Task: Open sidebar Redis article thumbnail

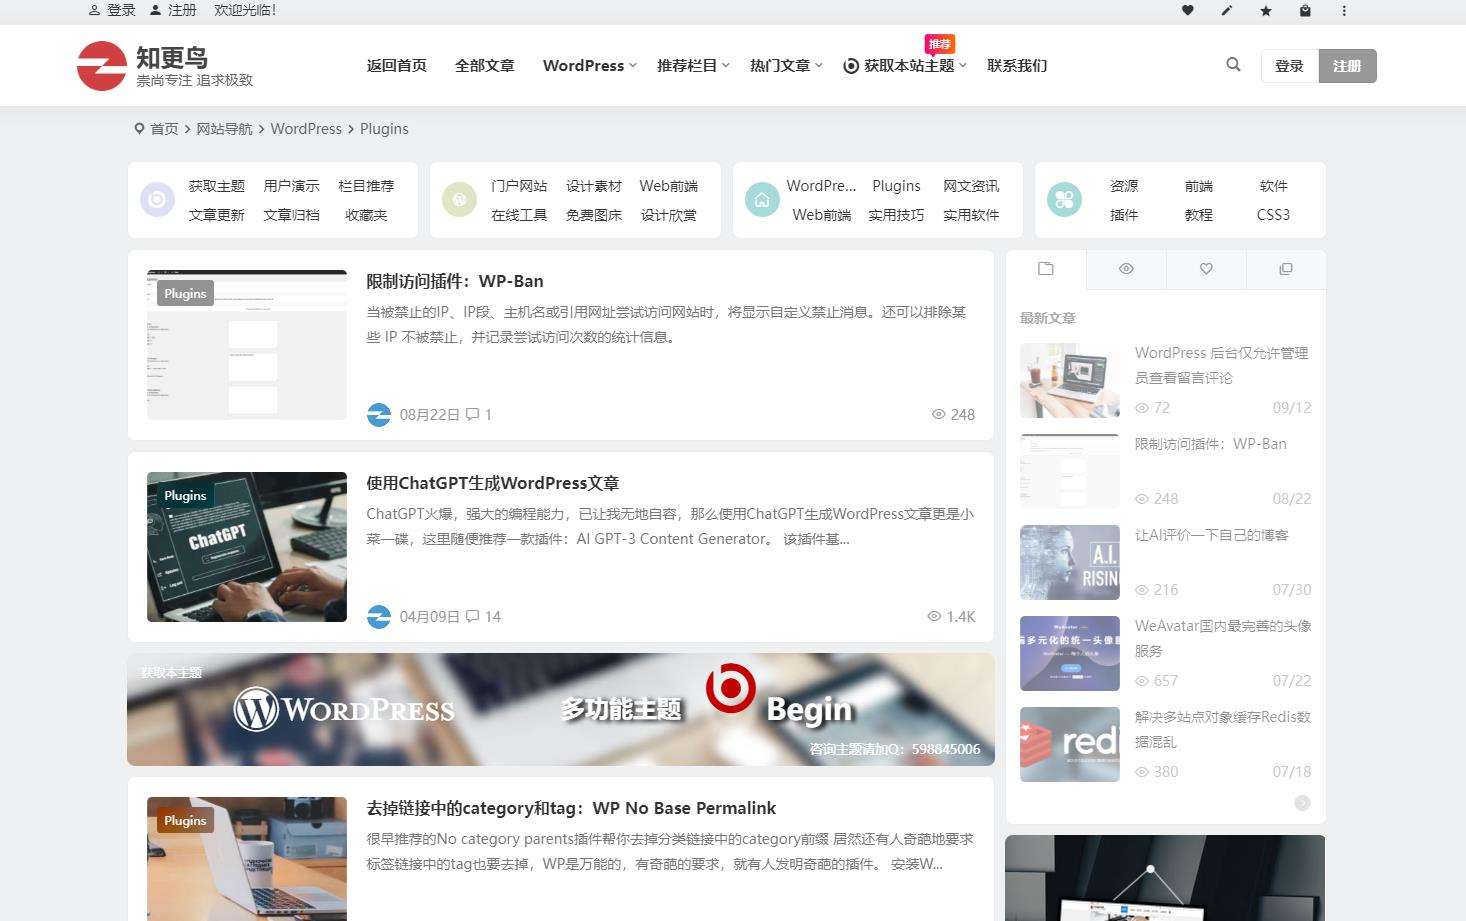Action: 1070,744
